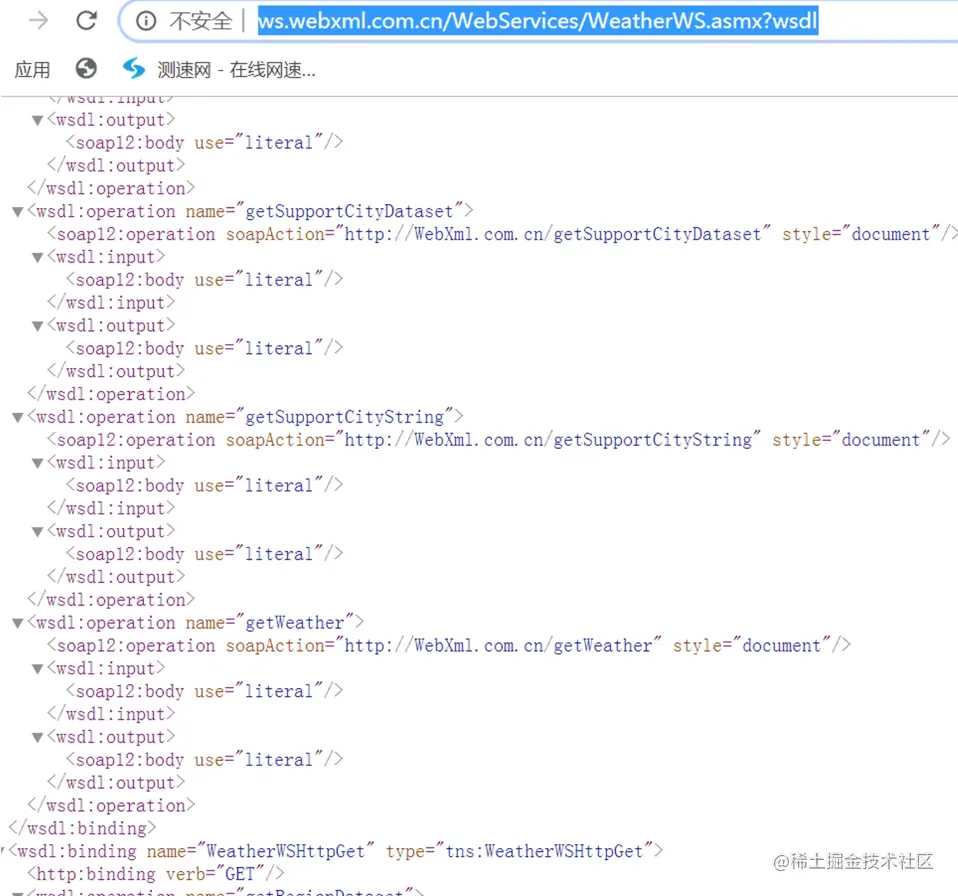Collapse the getWeather operation node
The height and width of the screenshot is (896, 958).
[18, 624]
